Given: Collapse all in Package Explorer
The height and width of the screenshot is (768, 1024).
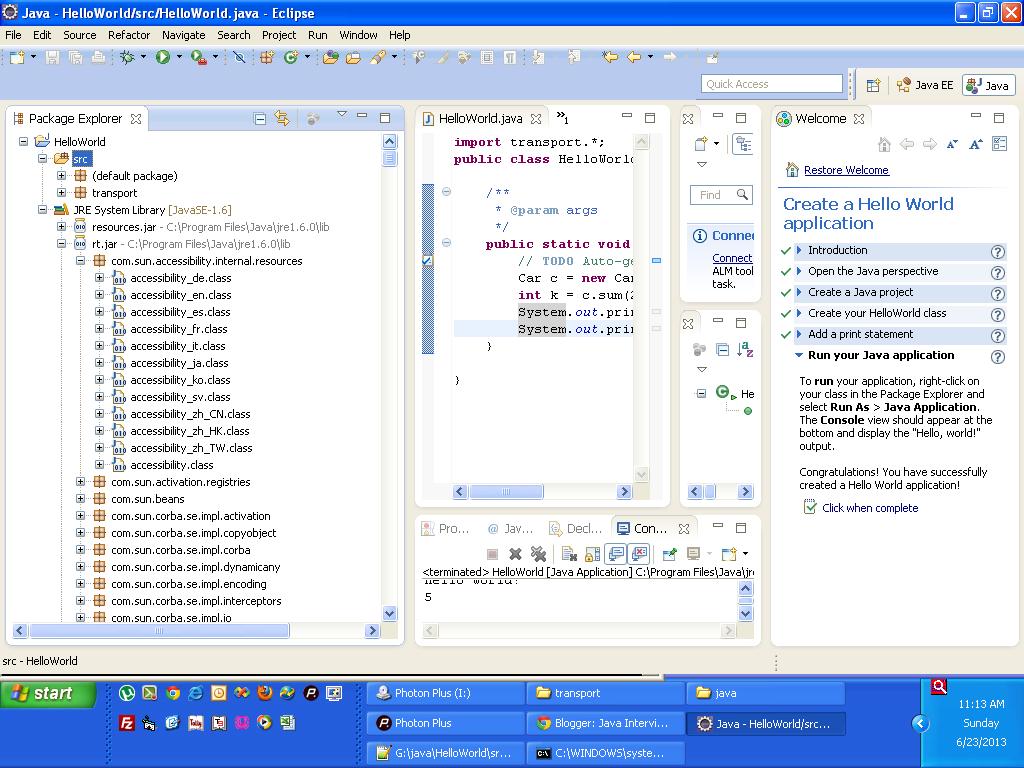Looking at the screenshot, I should coord(259,118).
